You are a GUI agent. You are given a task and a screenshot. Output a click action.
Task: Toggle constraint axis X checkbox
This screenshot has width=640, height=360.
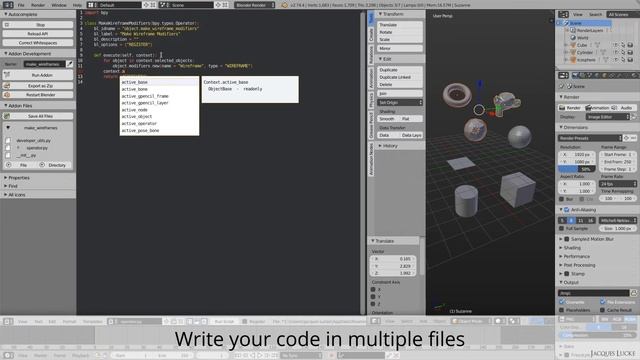(373, 289)
